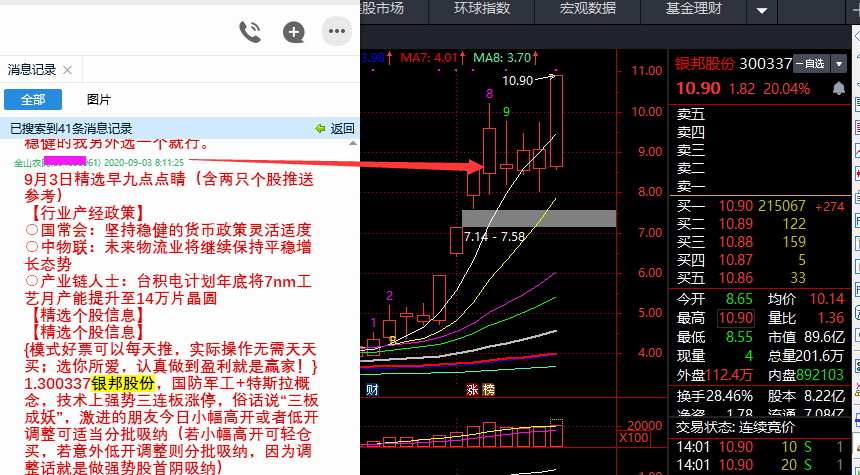The width and height of the screenshot is (860, 475).
Task: Click the MA8: 3.70 indicator label
Action: (x=502, y=57)
